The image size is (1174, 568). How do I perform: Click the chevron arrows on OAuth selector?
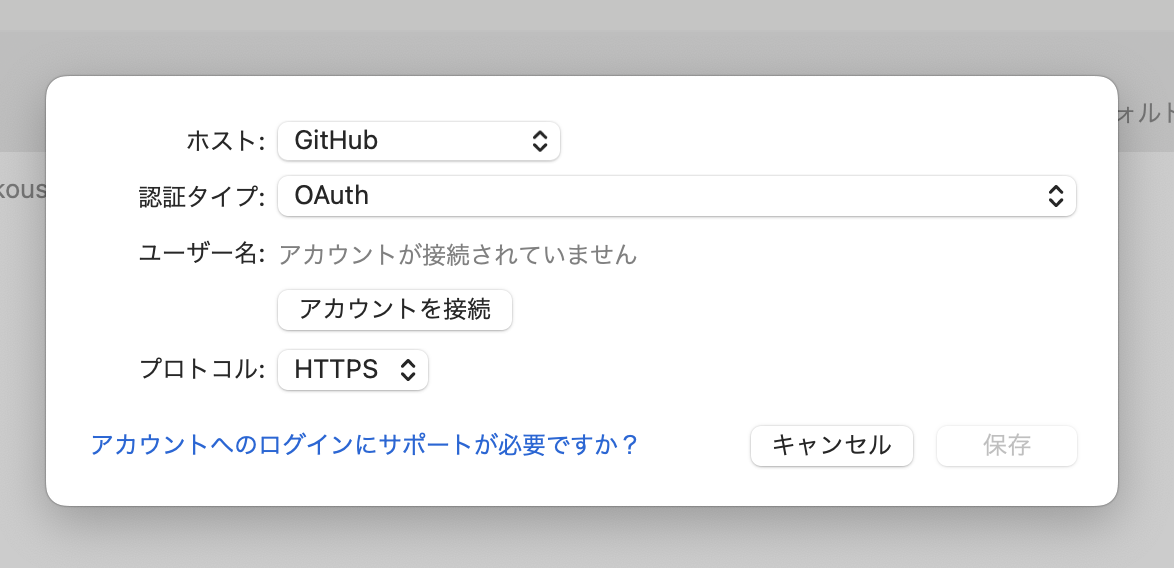click(1055, 196)
